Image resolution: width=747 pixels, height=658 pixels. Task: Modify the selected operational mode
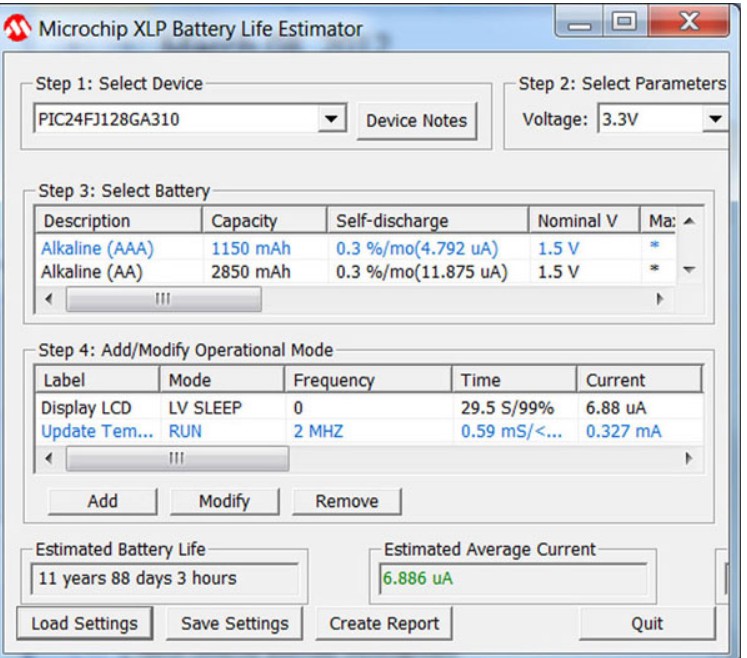[224, 501]
